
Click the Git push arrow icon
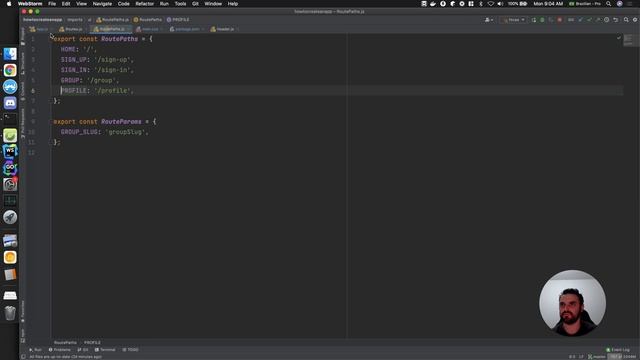pyautogui.click(x=598, y=20)
